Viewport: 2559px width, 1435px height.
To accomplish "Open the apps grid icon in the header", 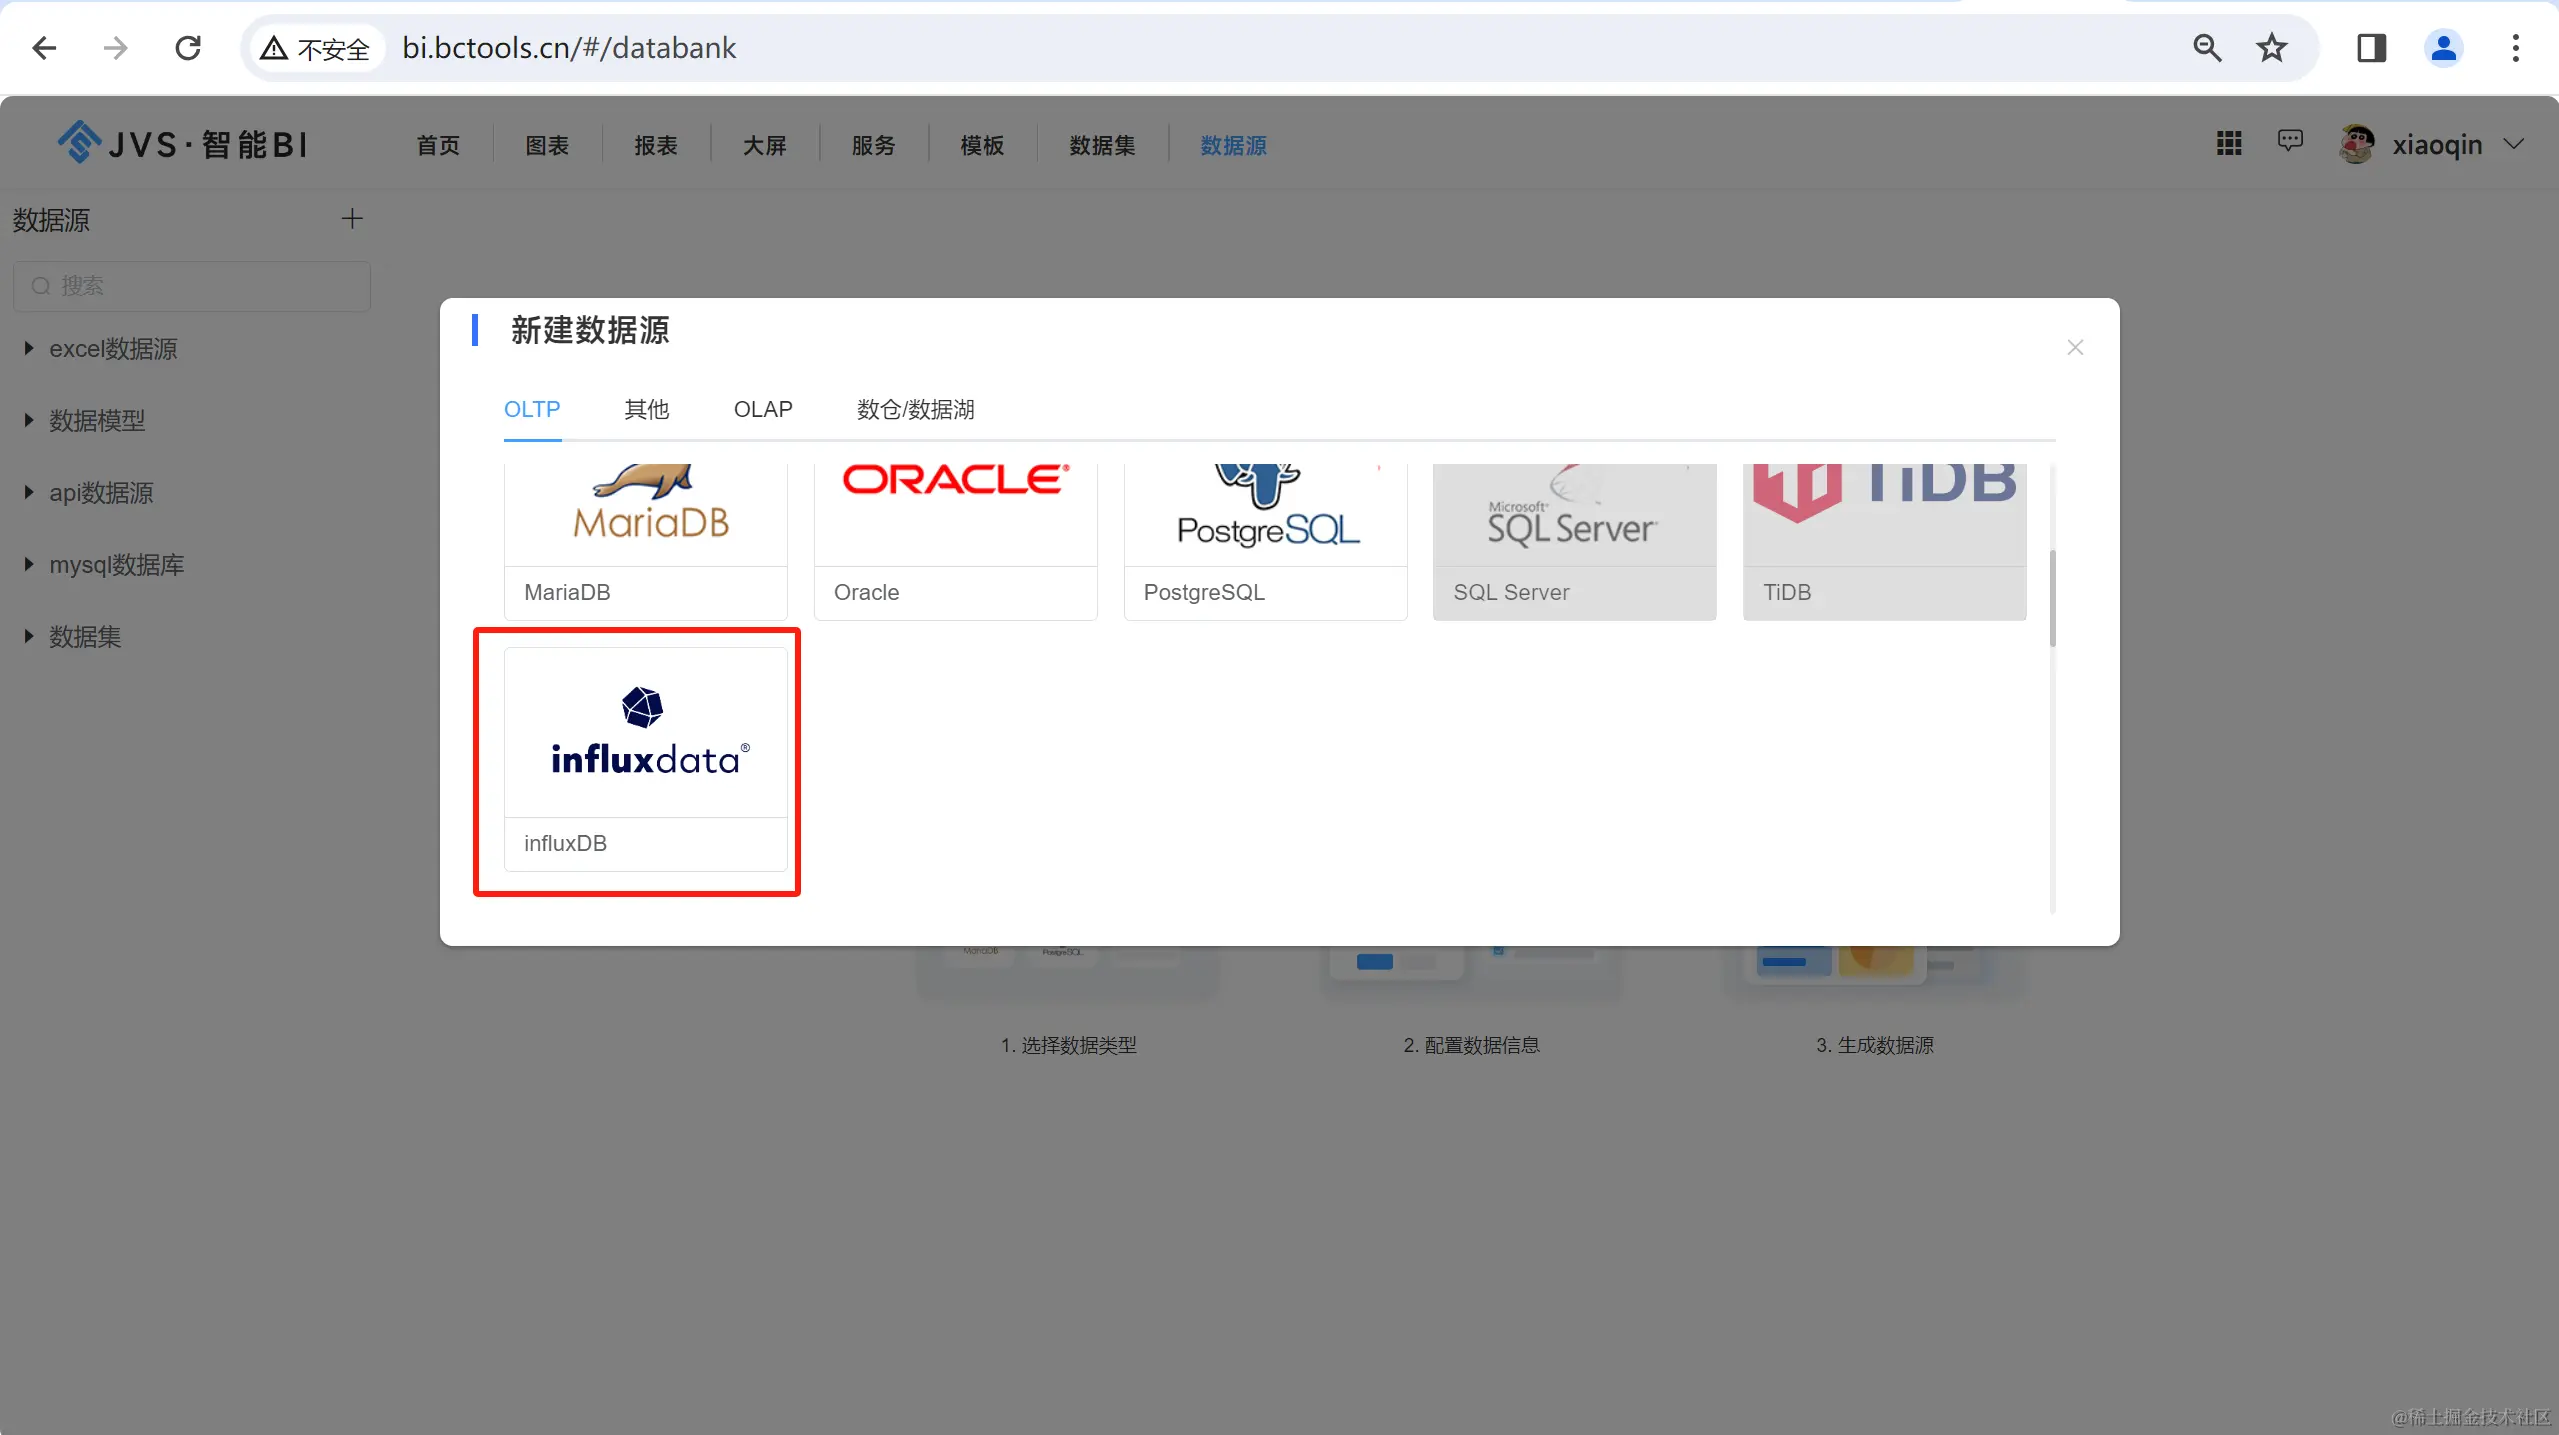I will click(2228, 144).
